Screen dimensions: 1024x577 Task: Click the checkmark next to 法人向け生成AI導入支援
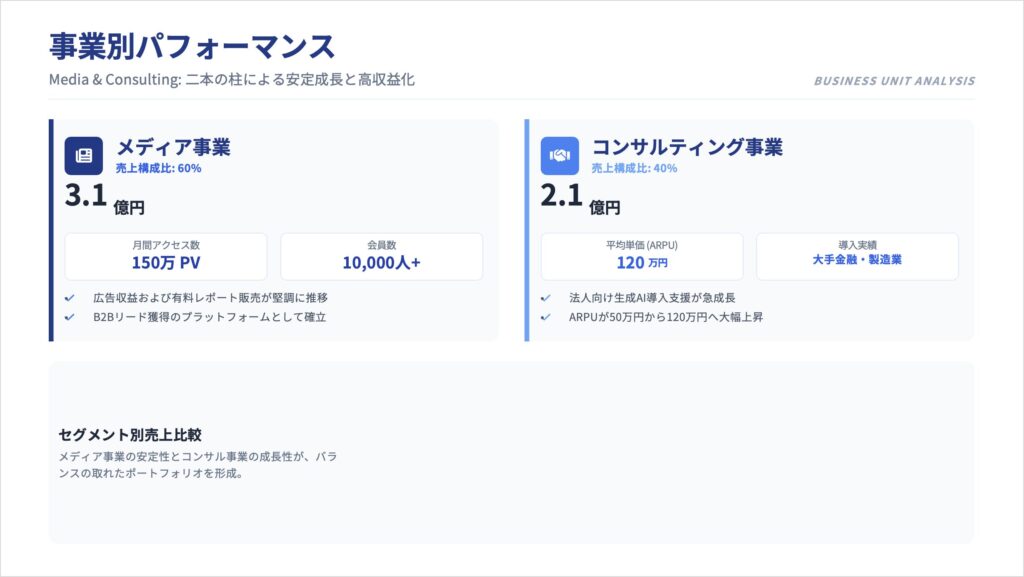[545, 298]
